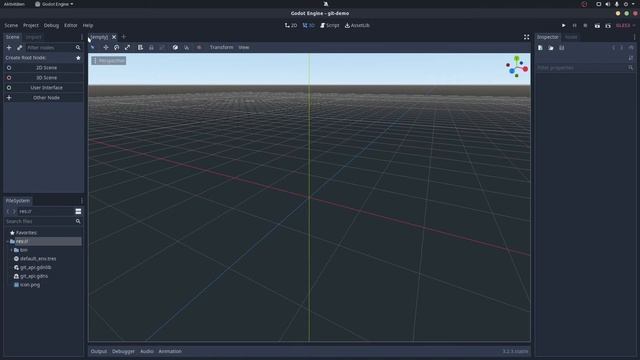The width and height of the screenshot is (640, 360).
Task: Play the edited scene with the clapper icon
Action: pyautogui.click(x=597, y=26)
